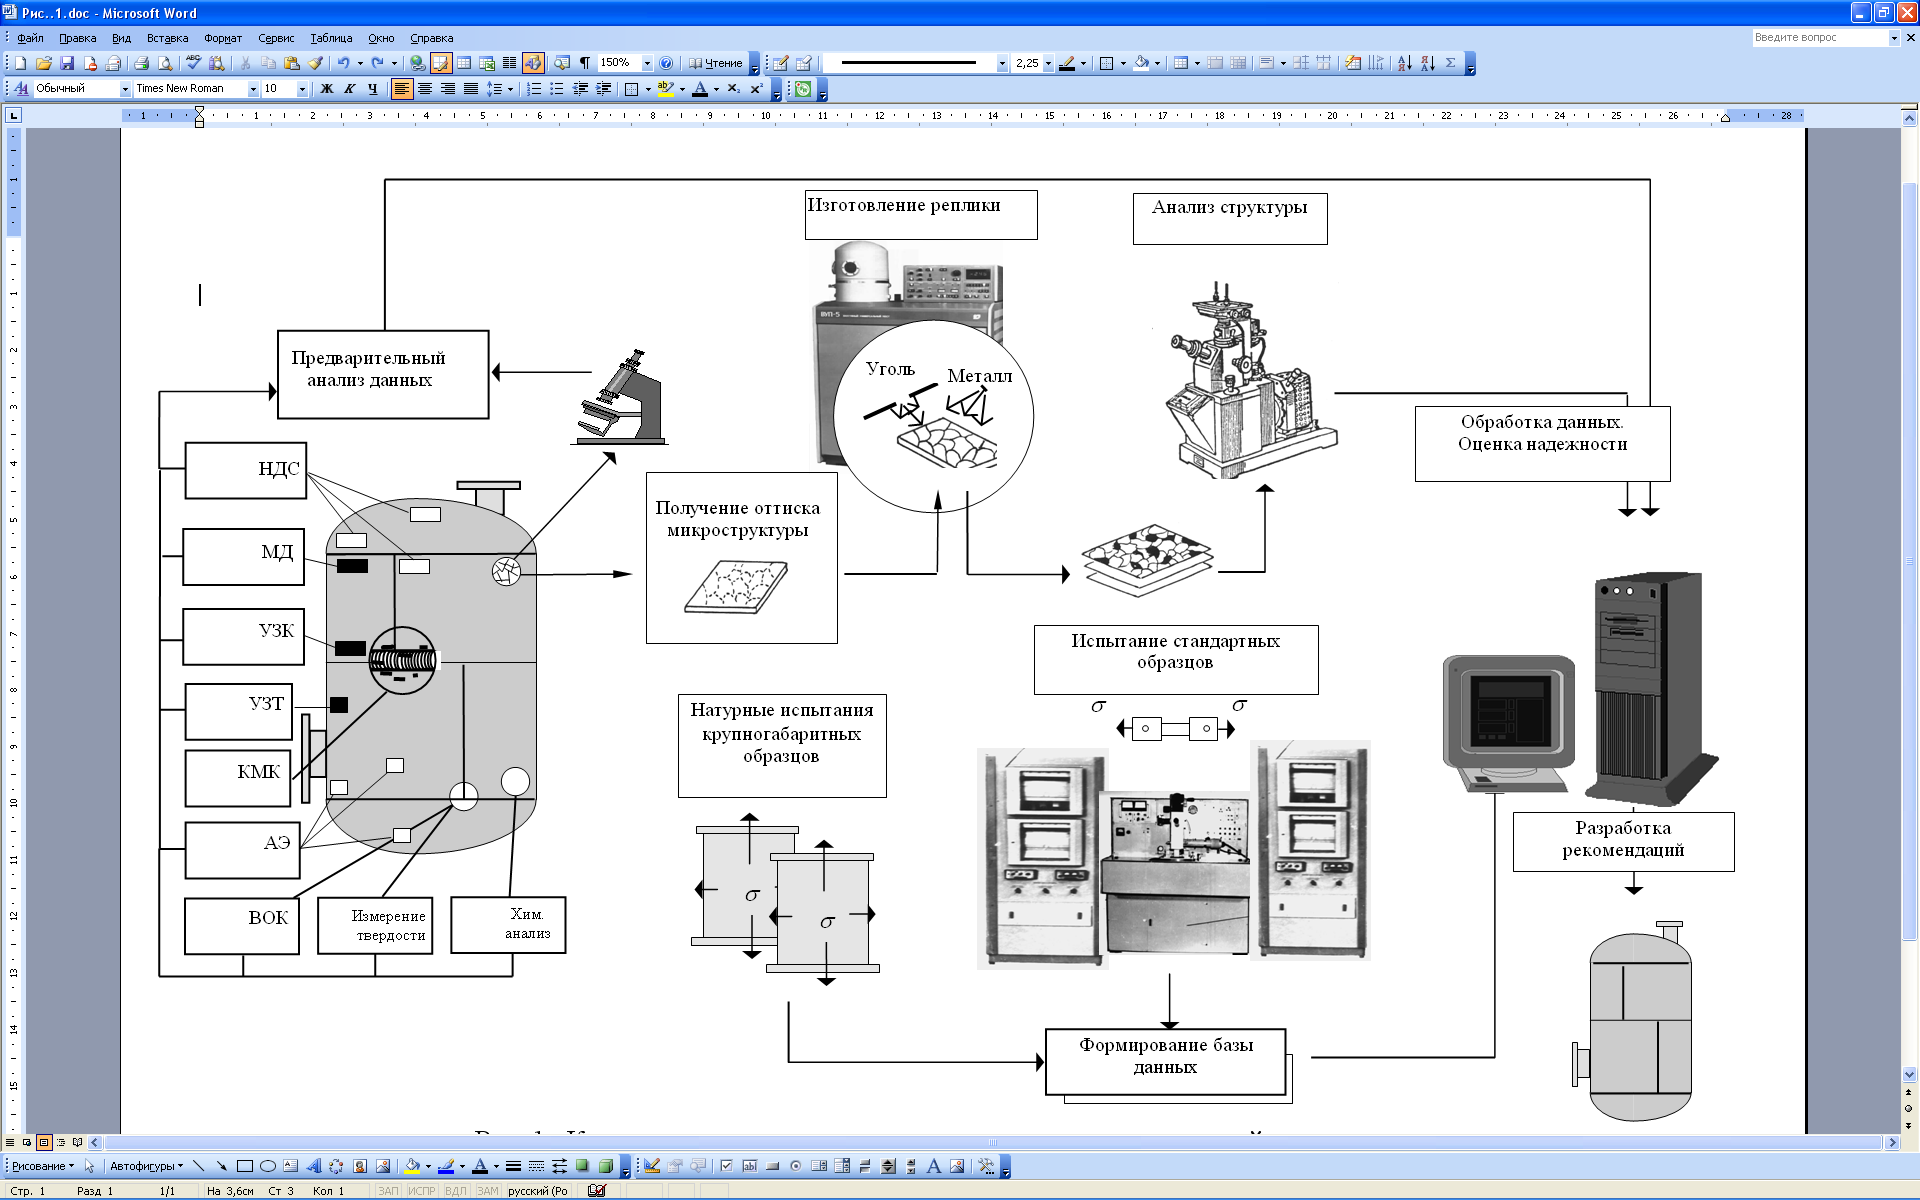Save the document with diskette icon
Image resolution: width=1920 pixels, height=1200 pixels.
pos(67,63)
